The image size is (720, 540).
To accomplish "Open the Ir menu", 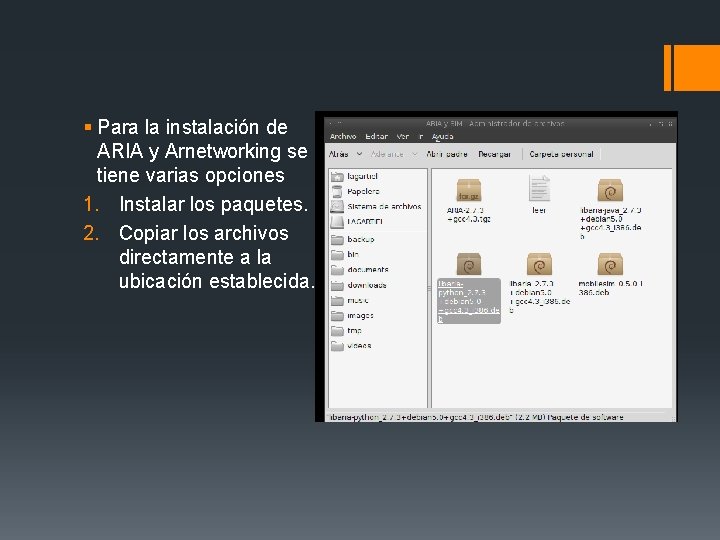I will 421,136.
